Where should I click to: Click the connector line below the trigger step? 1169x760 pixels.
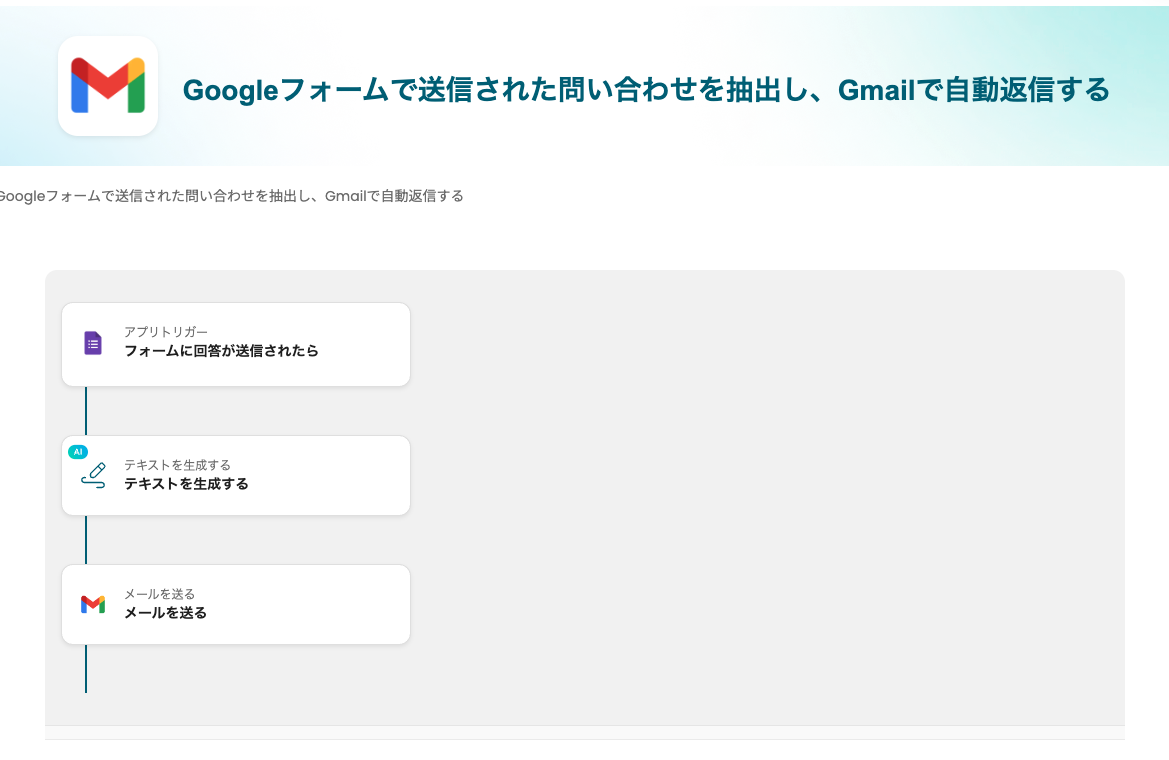point(86,410)
